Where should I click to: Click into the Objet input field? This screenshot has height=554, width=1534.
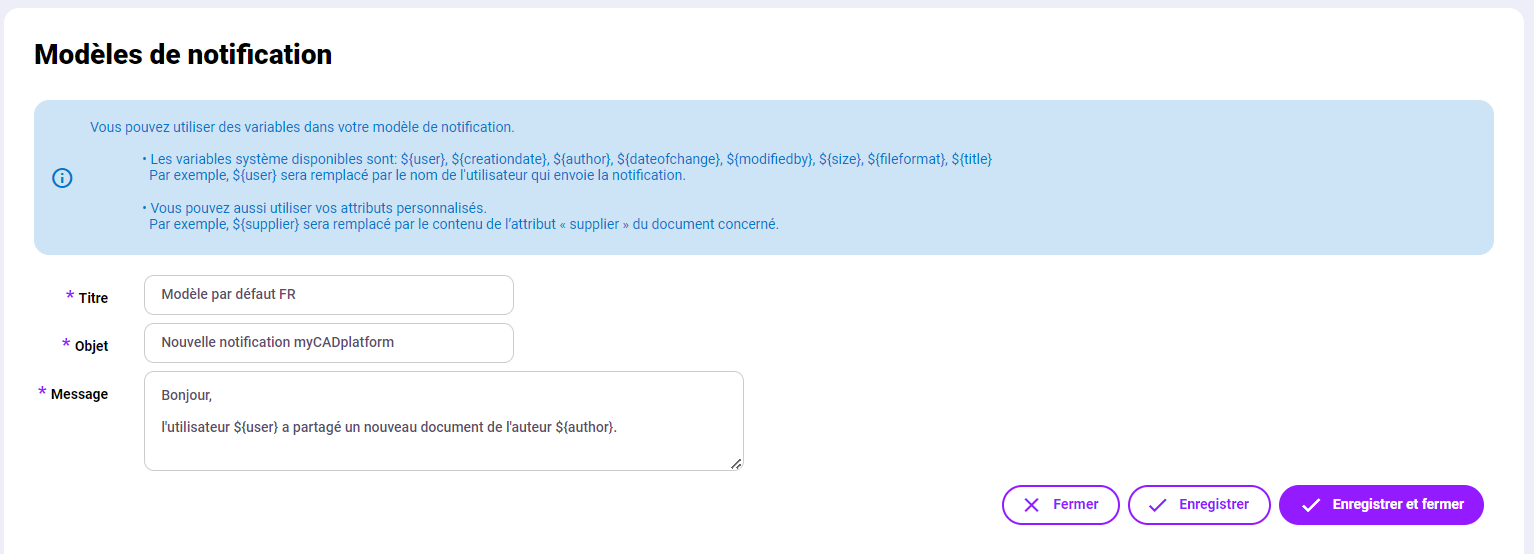328,343
